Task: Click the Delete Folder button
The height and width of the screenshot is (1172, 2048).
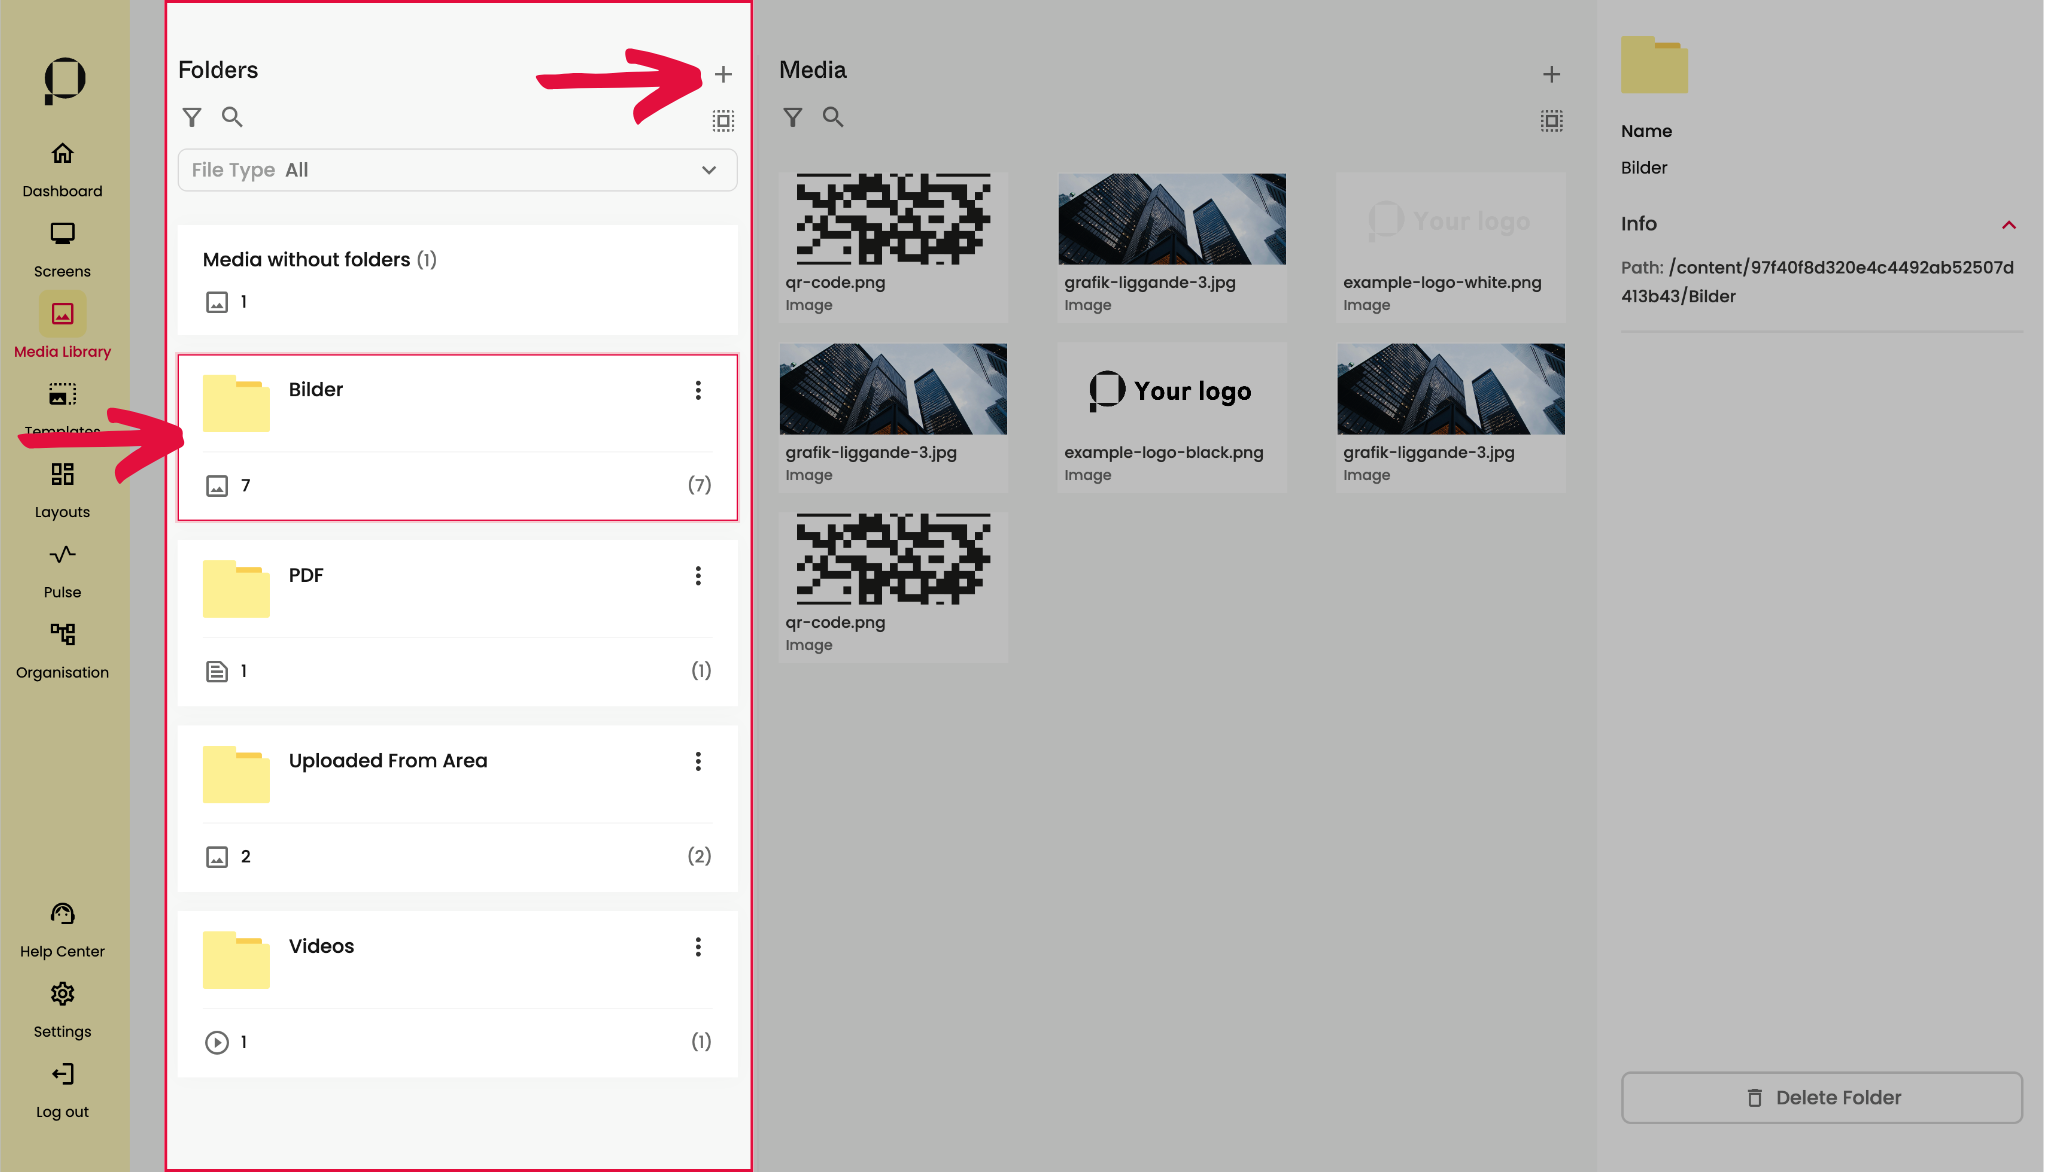Action: (x=1821, y=1097)
